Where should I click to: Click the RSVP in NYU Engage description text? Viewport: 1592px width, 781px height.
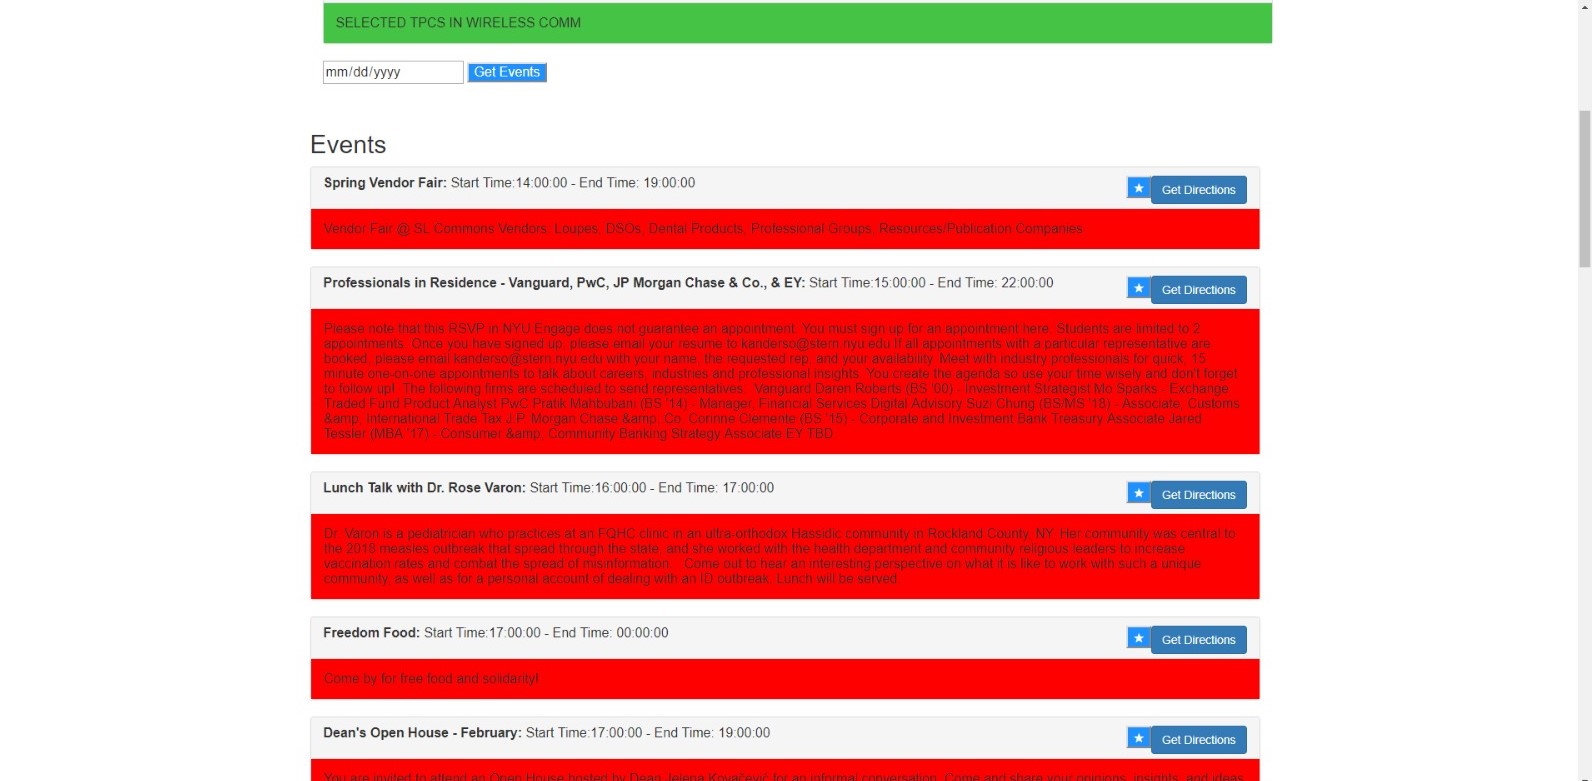tap(782, 381)
